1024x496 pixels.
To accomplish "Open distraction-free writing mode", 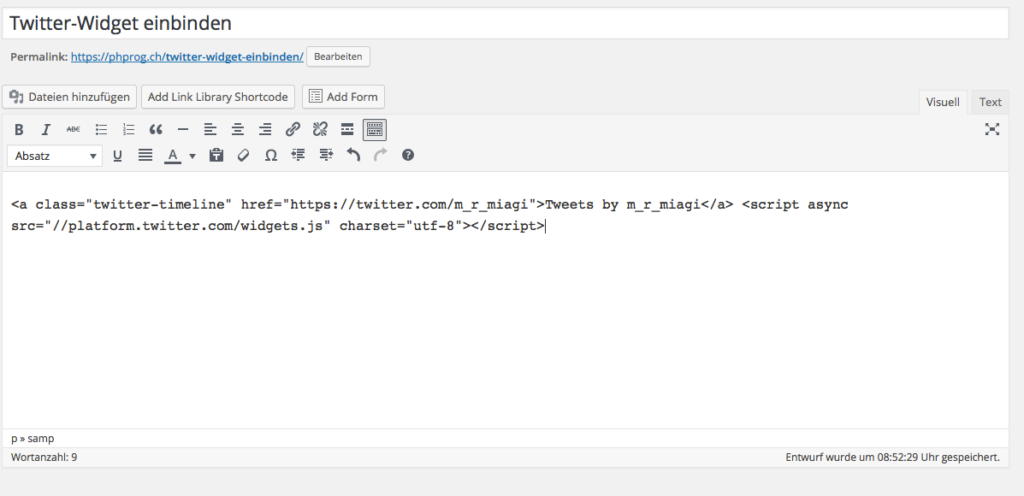I will 992,129.
